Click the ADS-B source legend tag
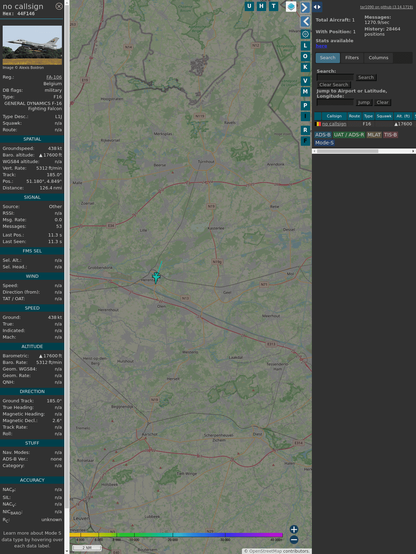Screen dimensions: 416x554 (323, 135)
